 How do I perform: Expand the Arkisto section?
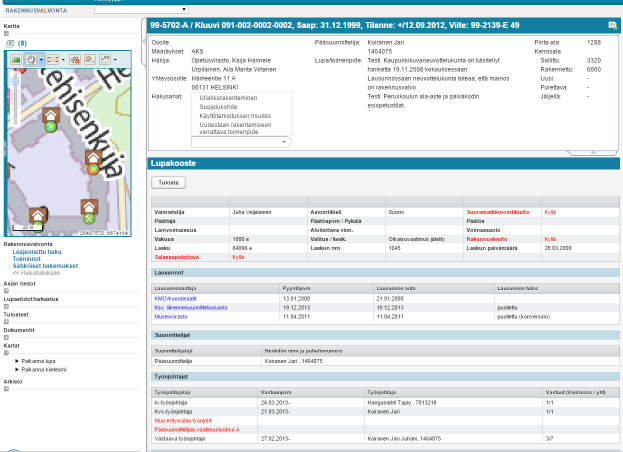click(x=6, y=389)
